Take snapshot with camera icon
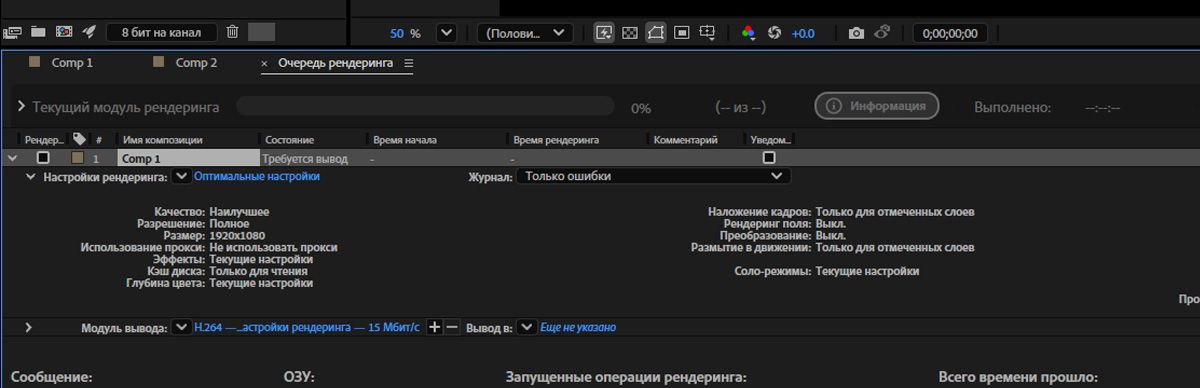Image resolution: width=1200 pixels, height=388 pixels. [x=856, y=33]
